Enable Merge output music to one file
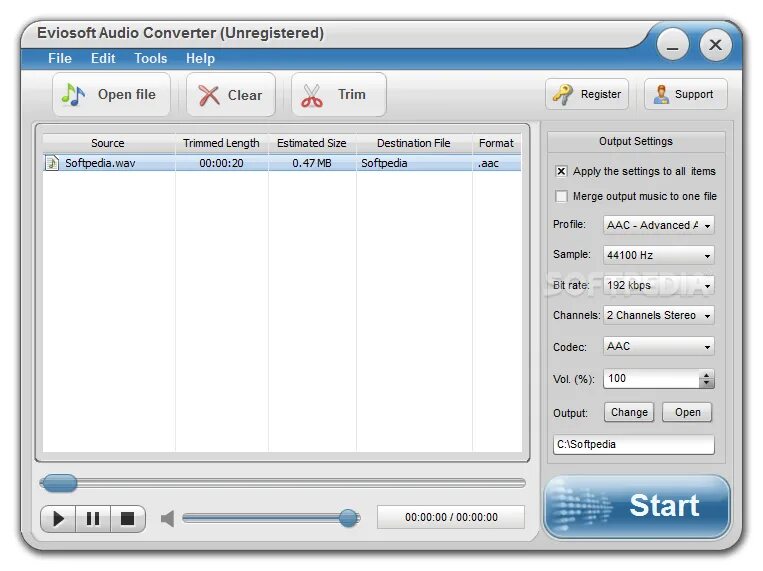Viewport: 763px width, 571px height. pos(561,196)
